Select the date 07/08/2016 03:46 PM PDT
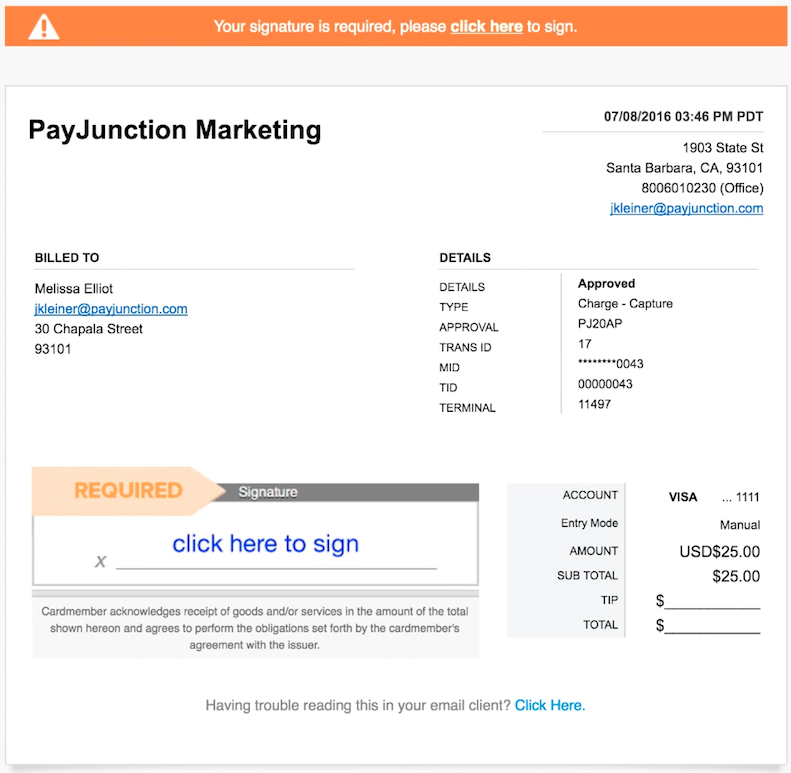 (684, 117)
